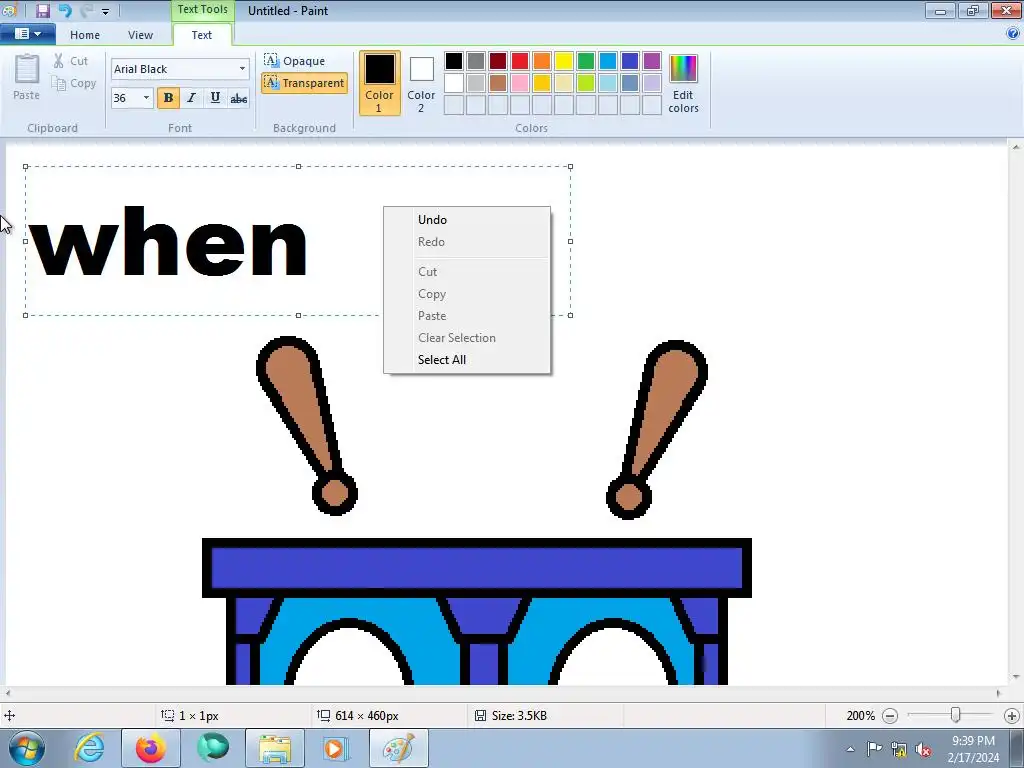
Task: Toggle Strikethrough text formatting
Action: [x=238, y=98]
